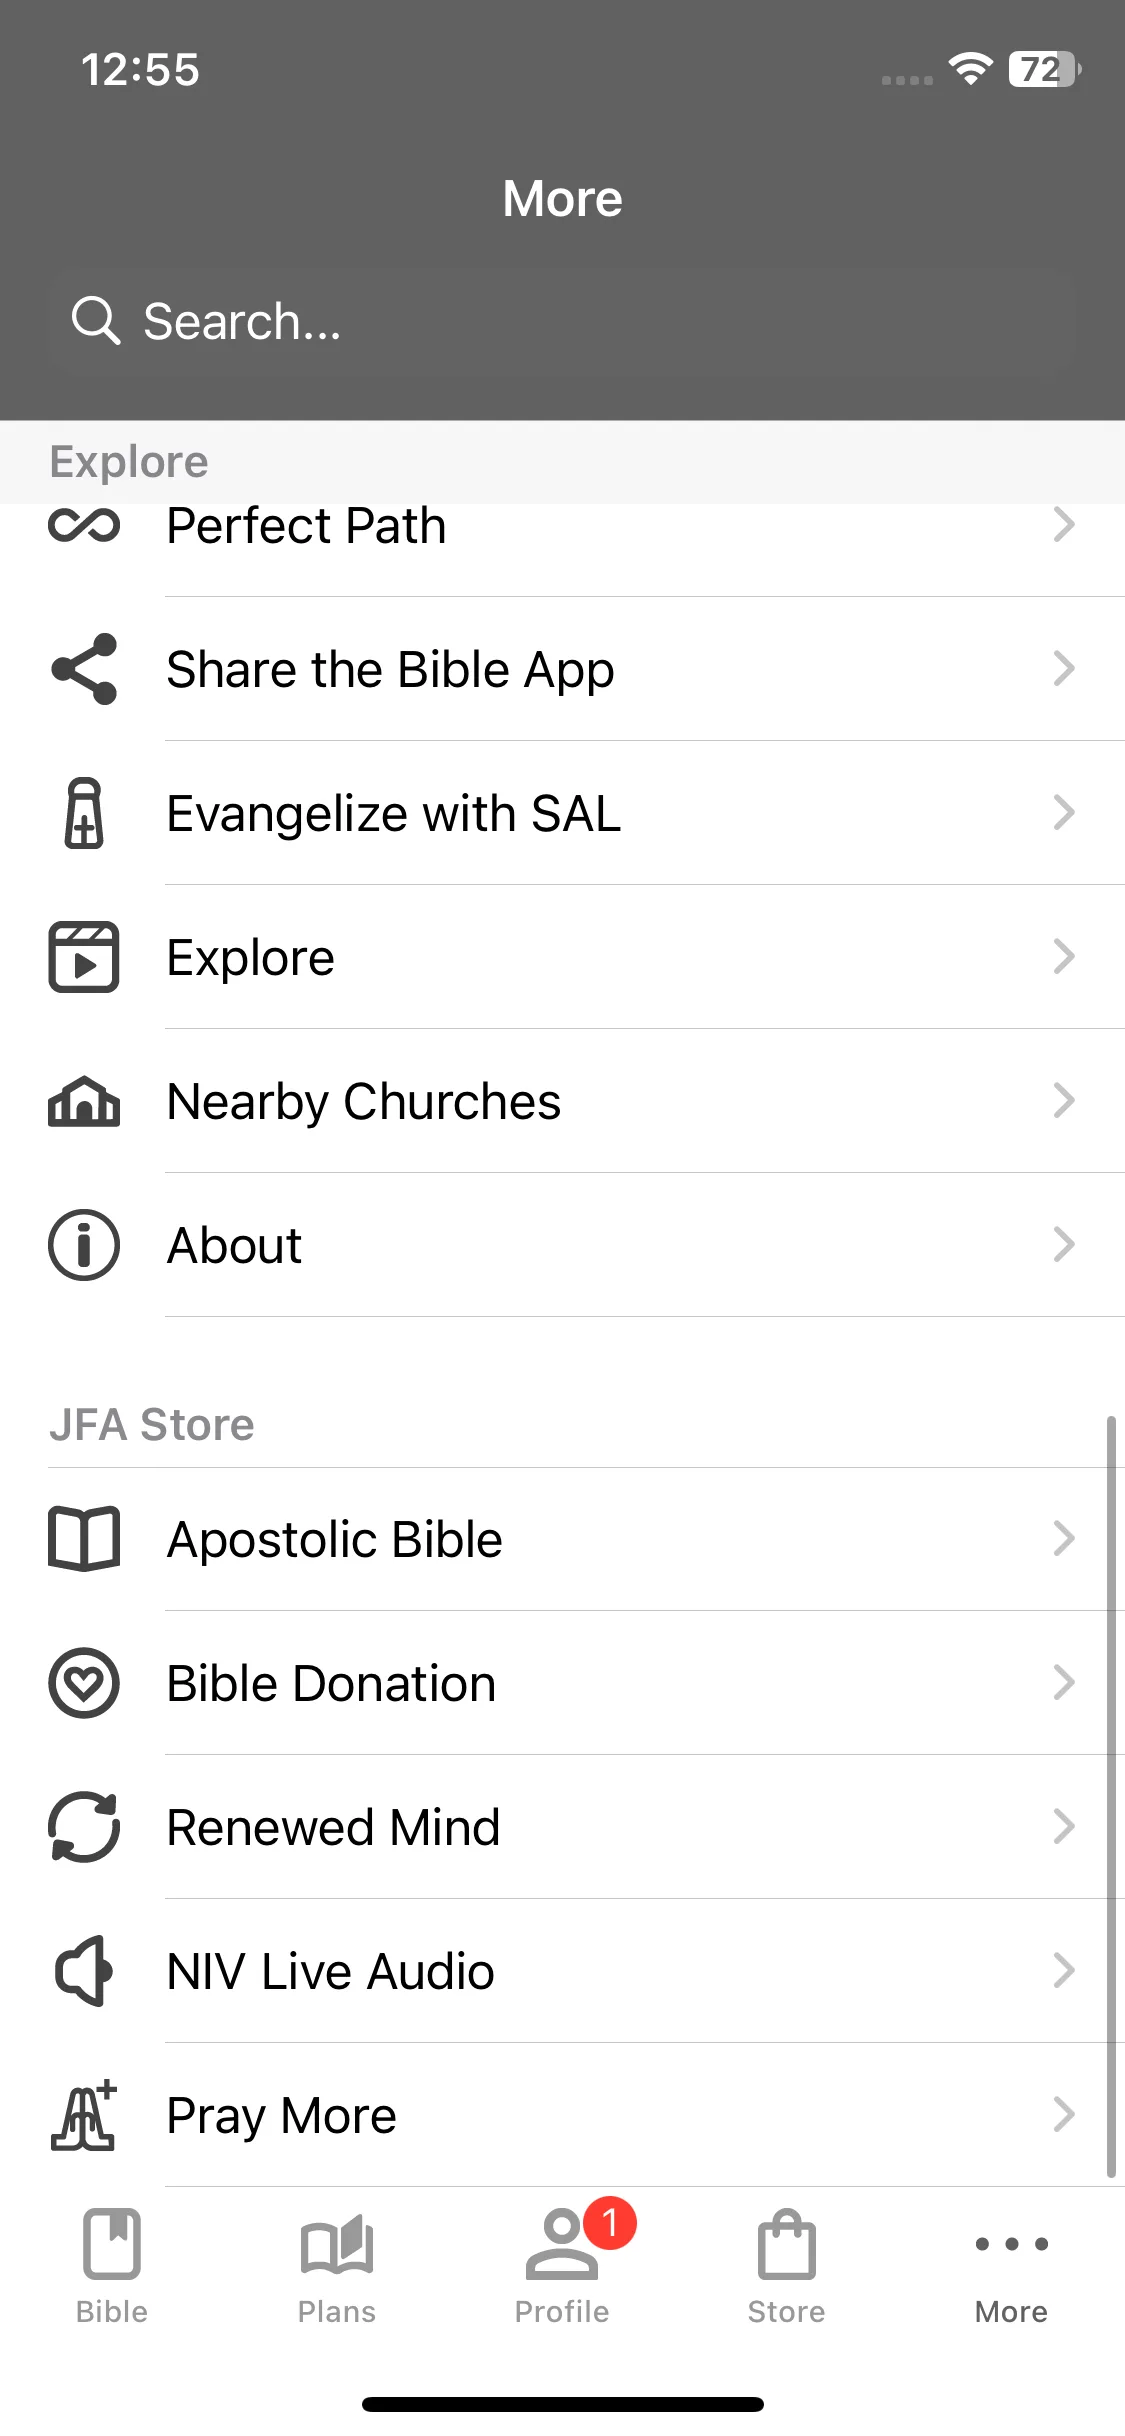Viewport: 1125px width, 2436px height.
Task: Focus the Search field
Action: click(x=562, y=321)
